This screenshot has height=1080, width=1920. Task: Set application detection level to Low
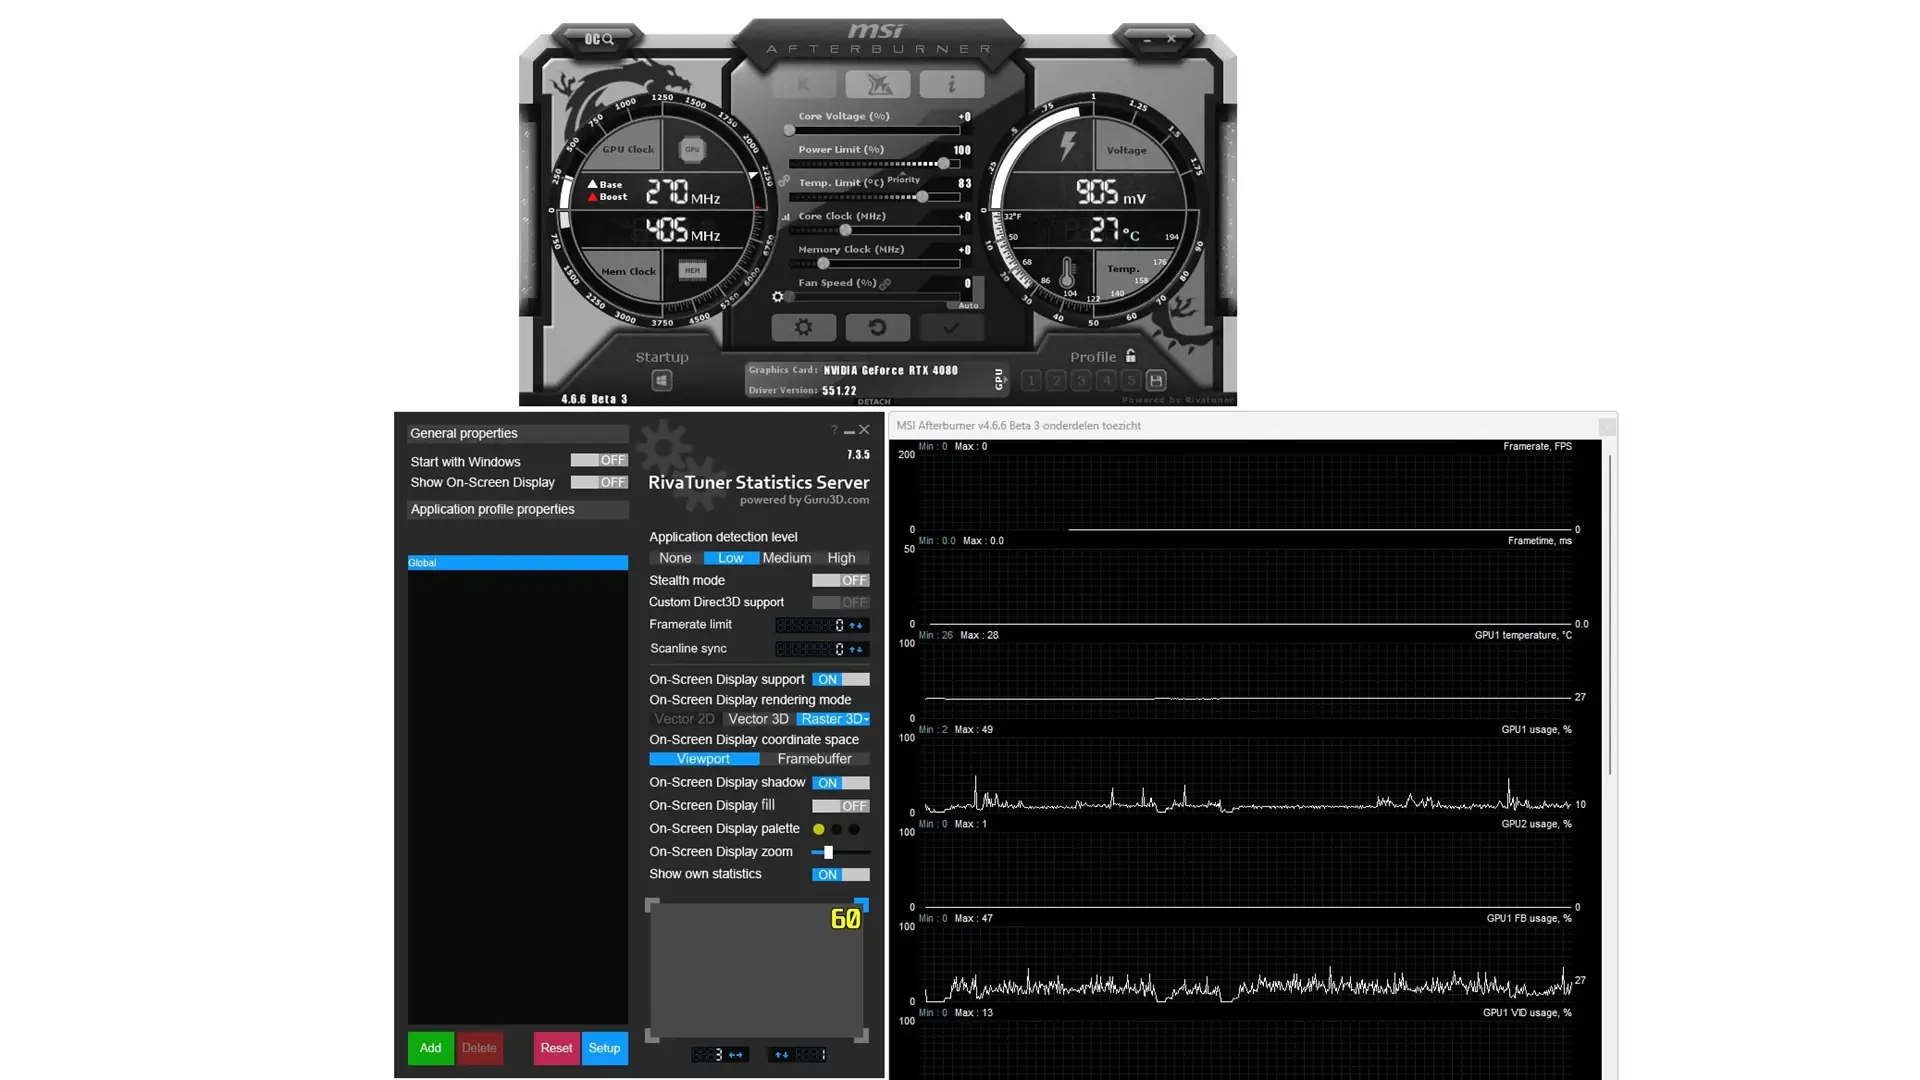(731, 558)
